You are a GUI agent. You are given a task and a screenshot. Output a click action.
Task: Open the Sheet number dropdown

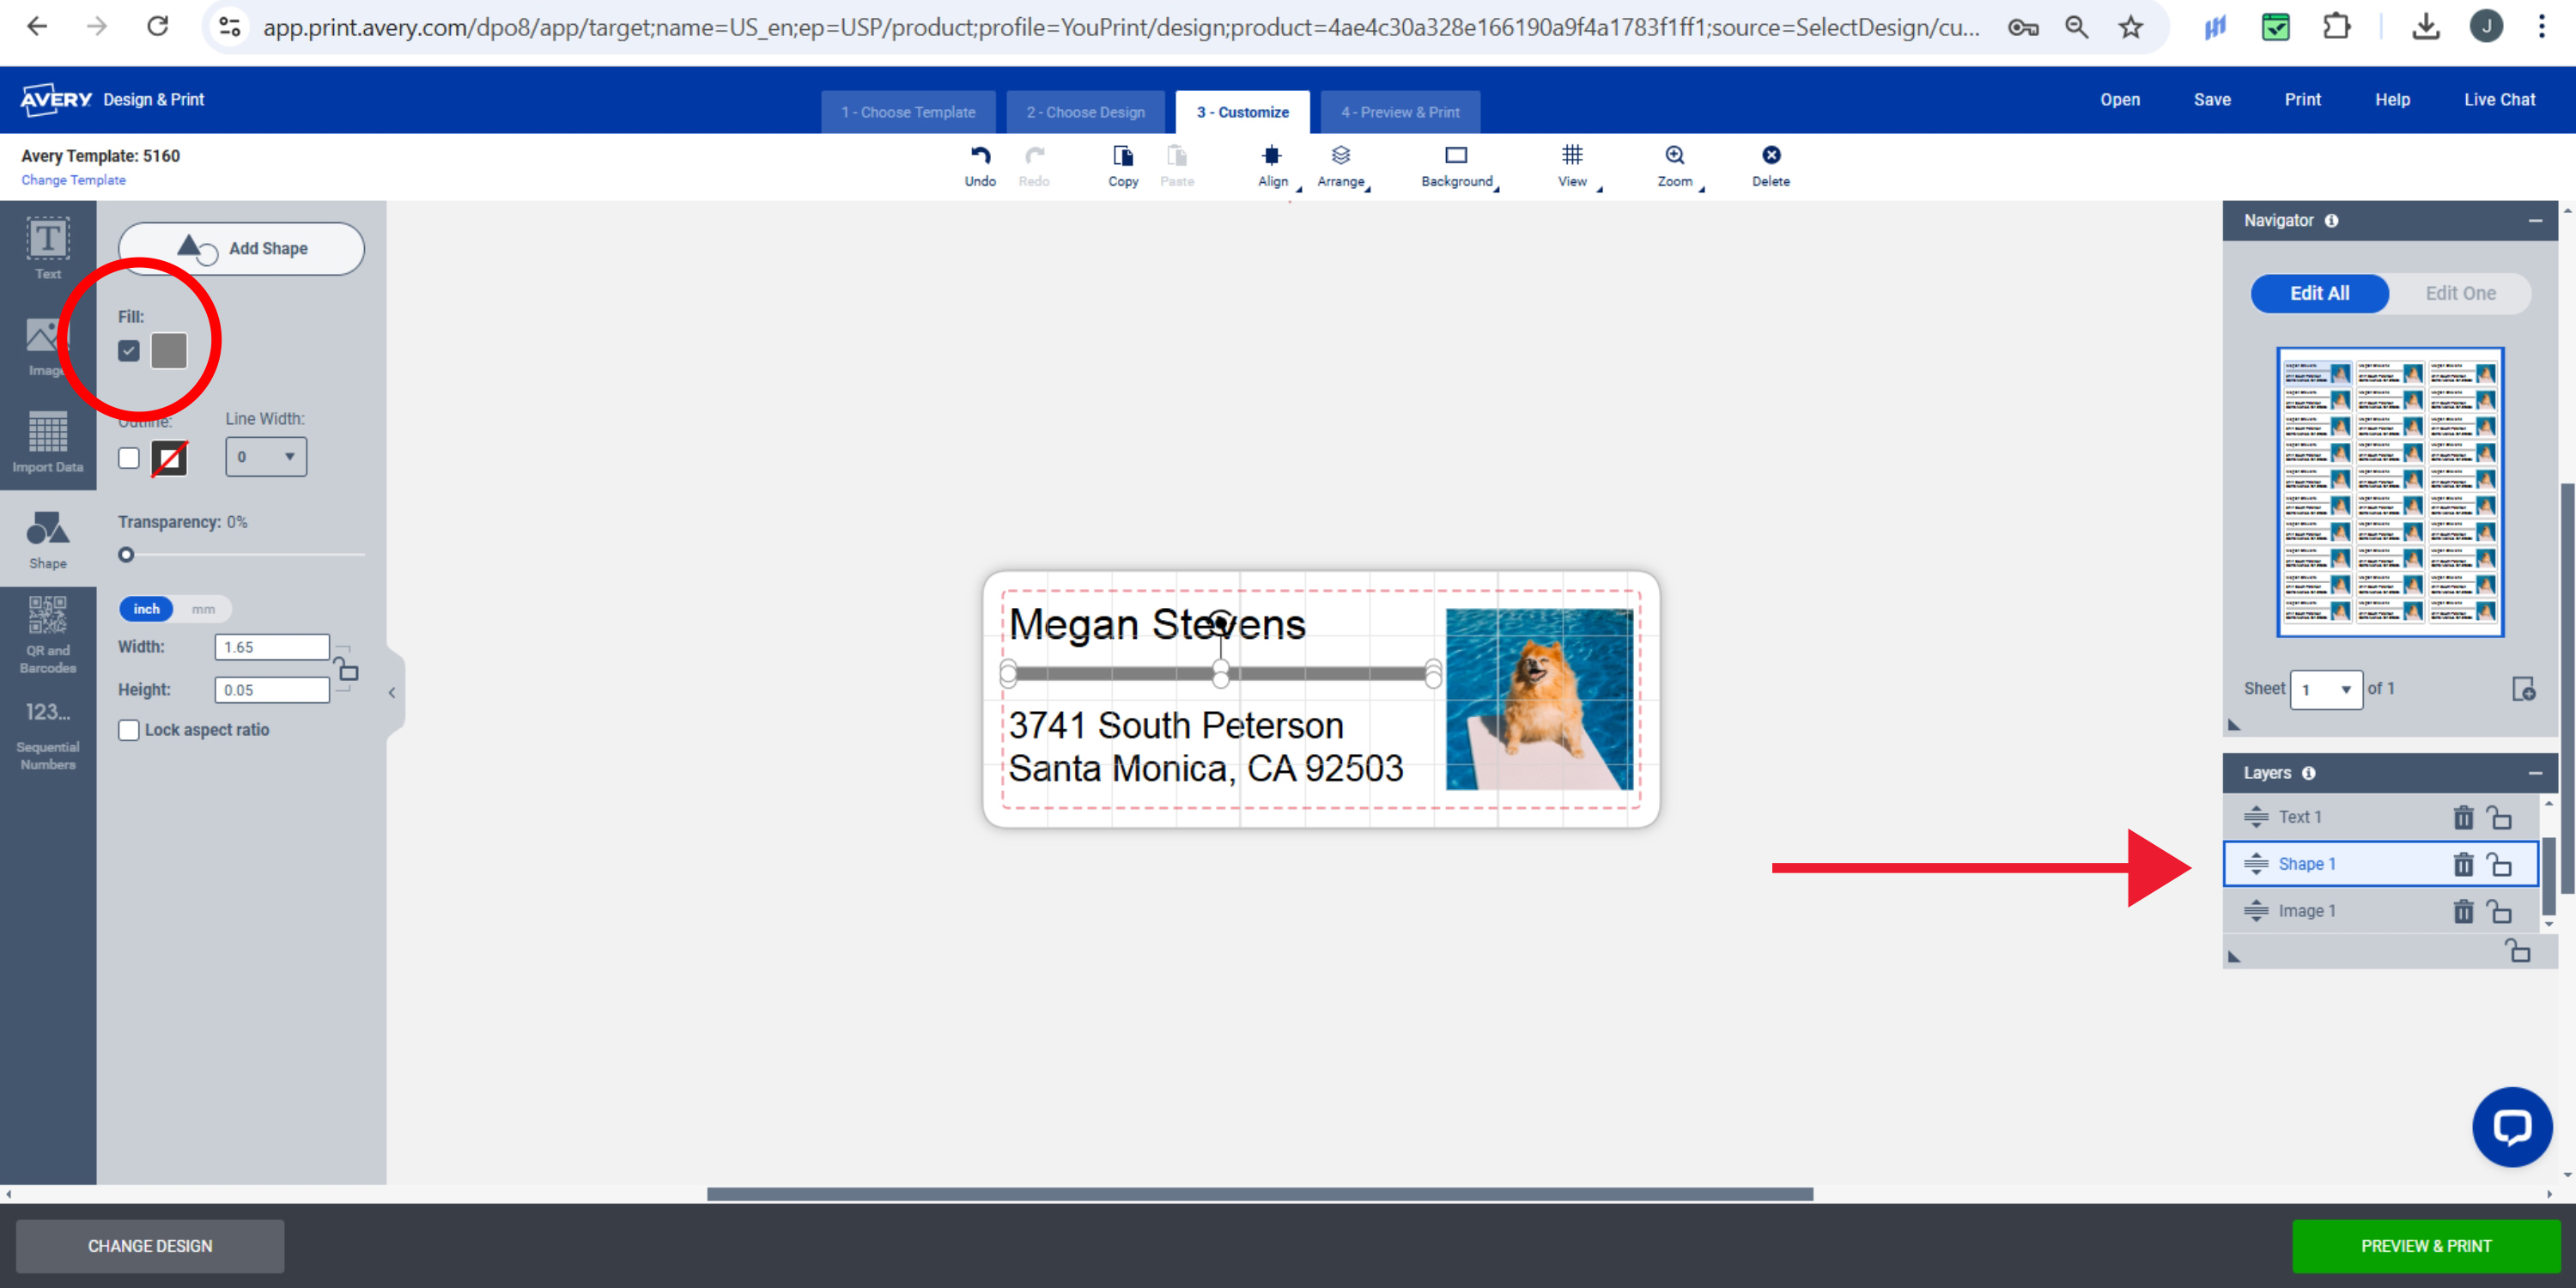pos(2325,689)
